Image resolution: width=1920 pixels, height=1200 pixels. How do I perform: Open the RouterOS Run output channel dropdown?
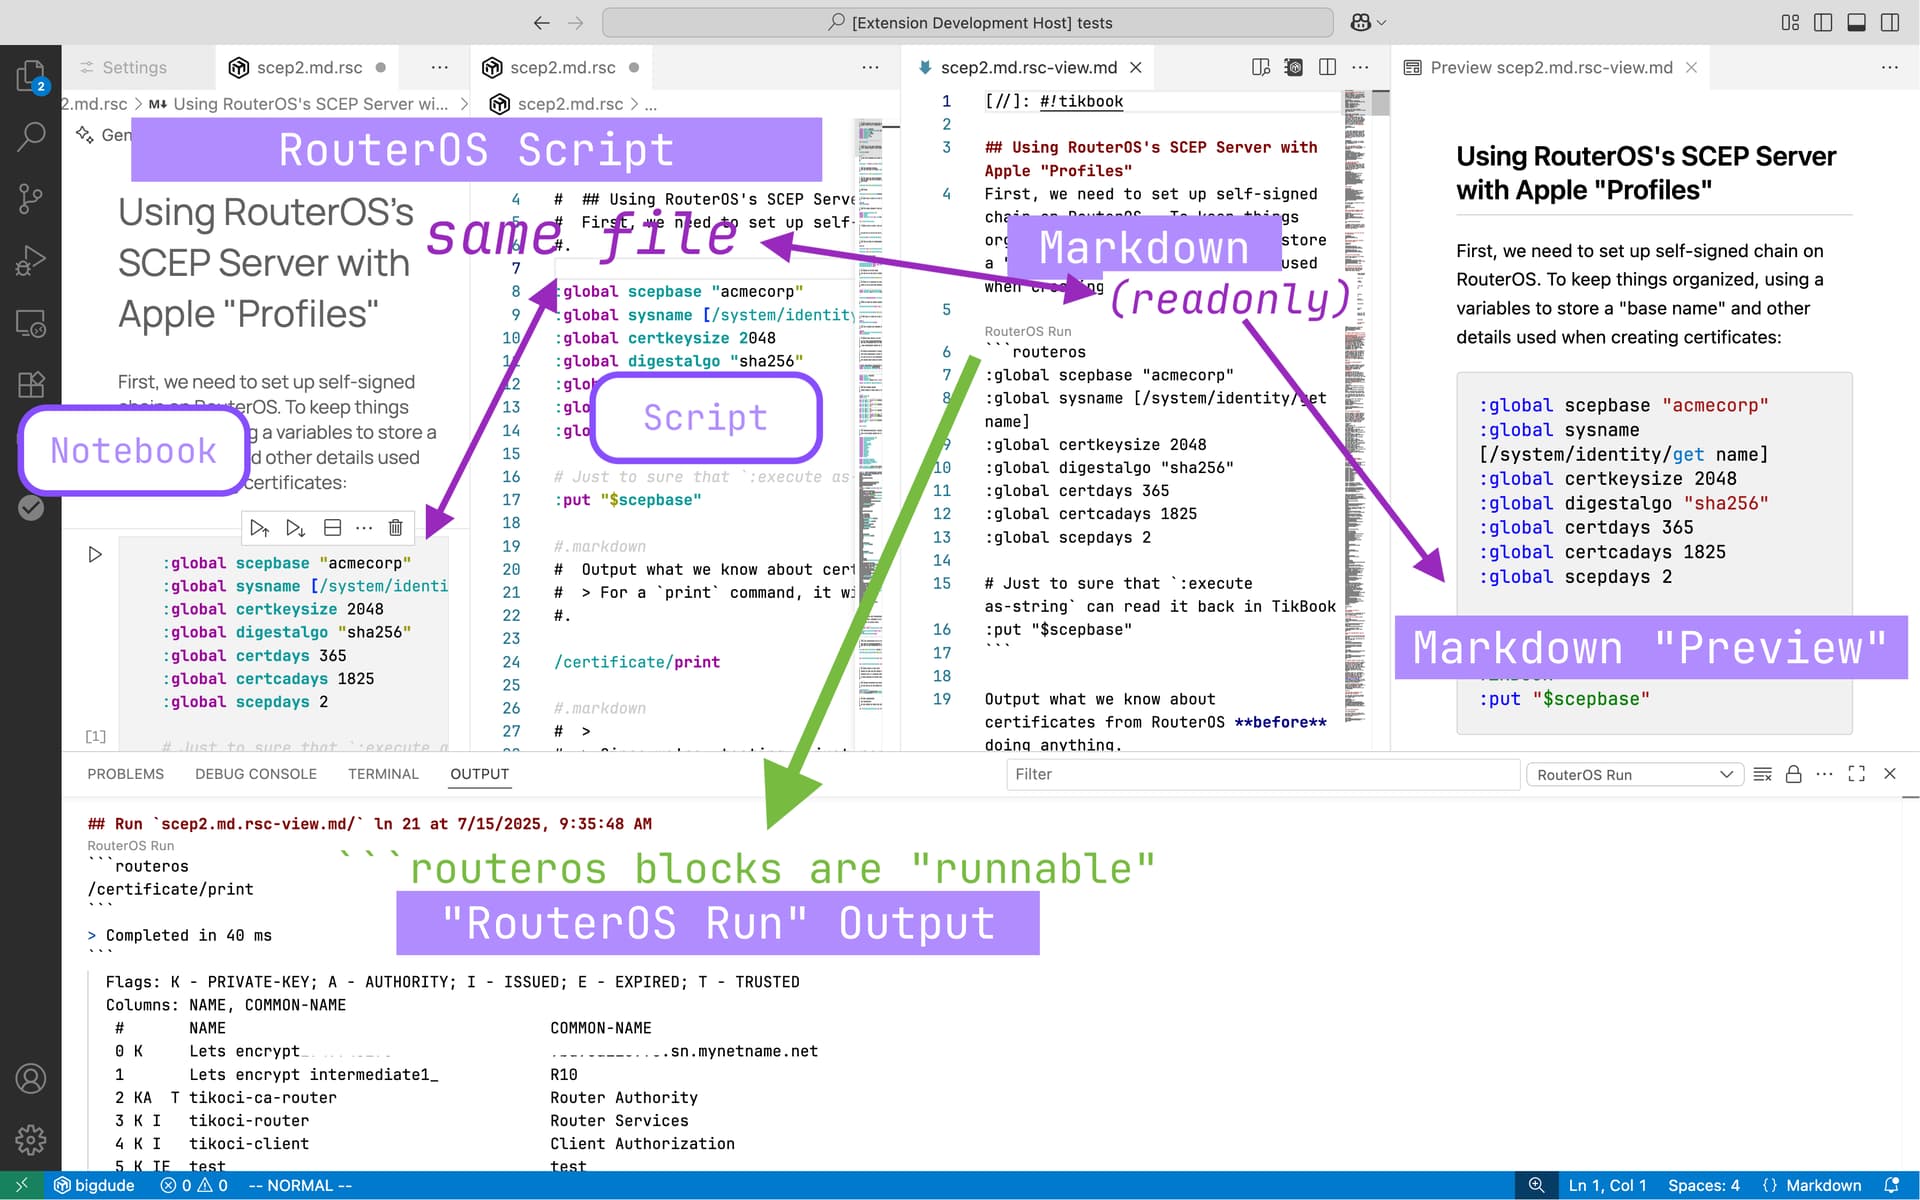1634,774
